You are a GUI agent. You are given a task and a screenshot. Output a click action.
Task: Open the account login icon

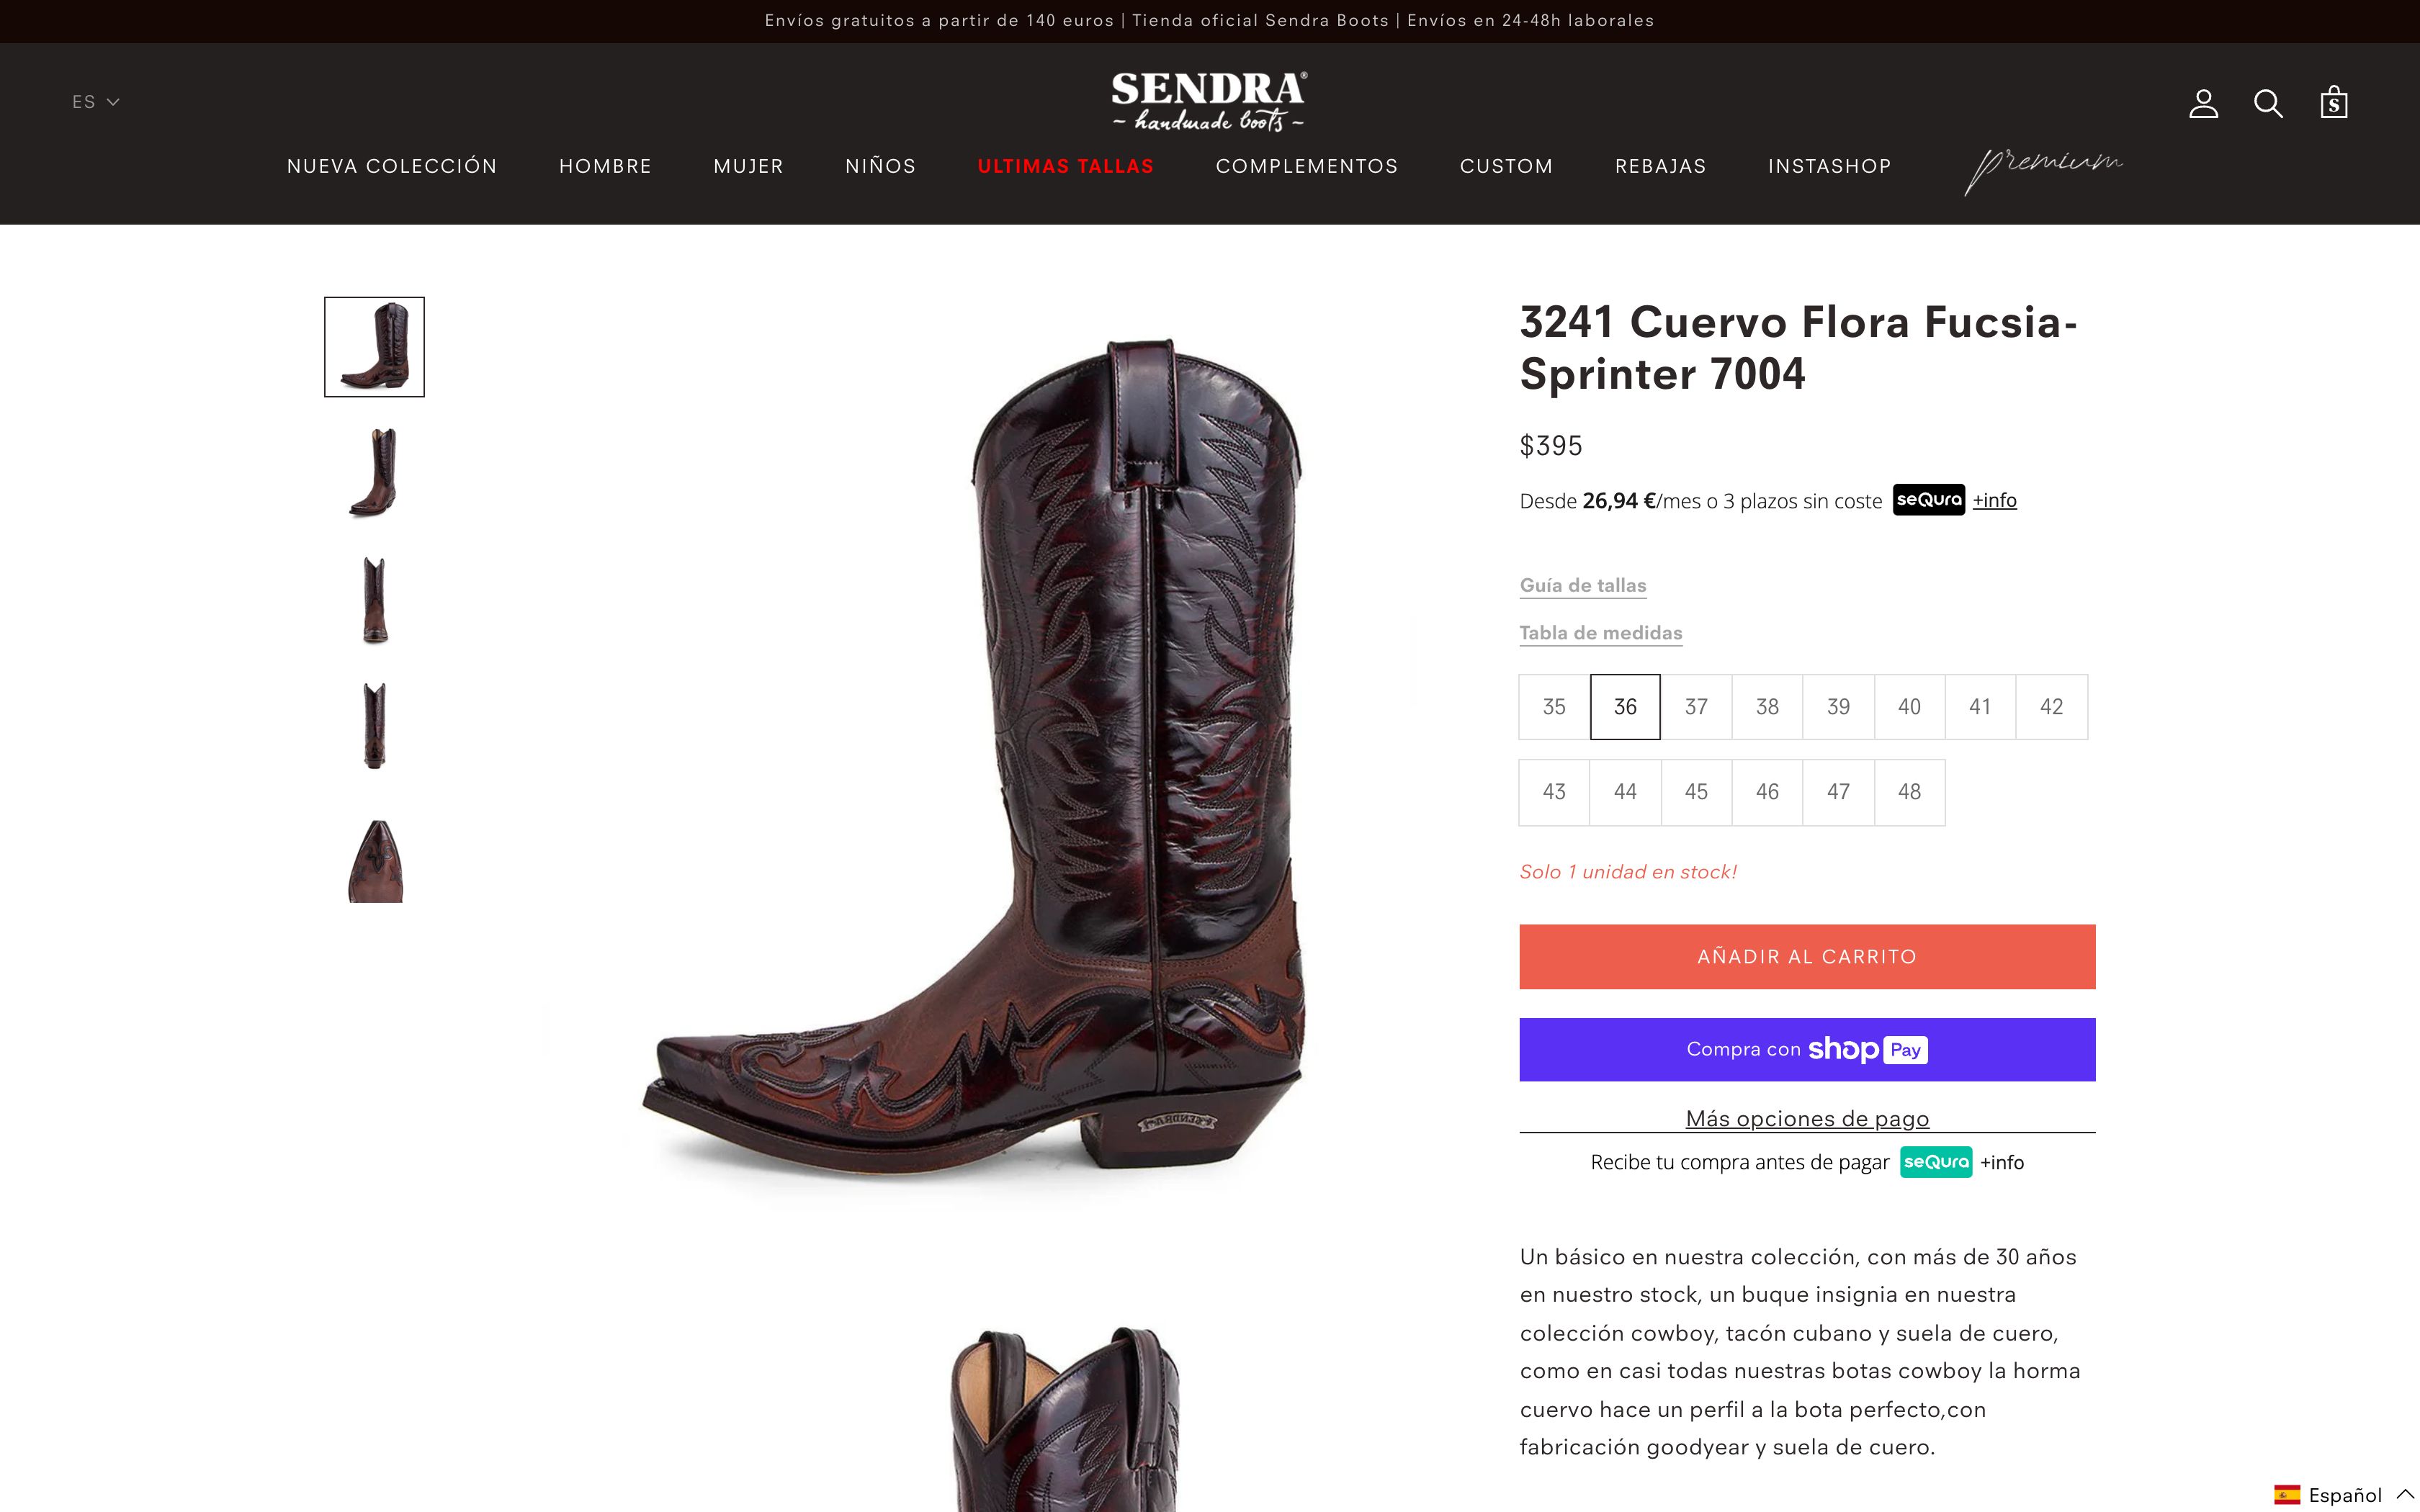pos(2204,102)
